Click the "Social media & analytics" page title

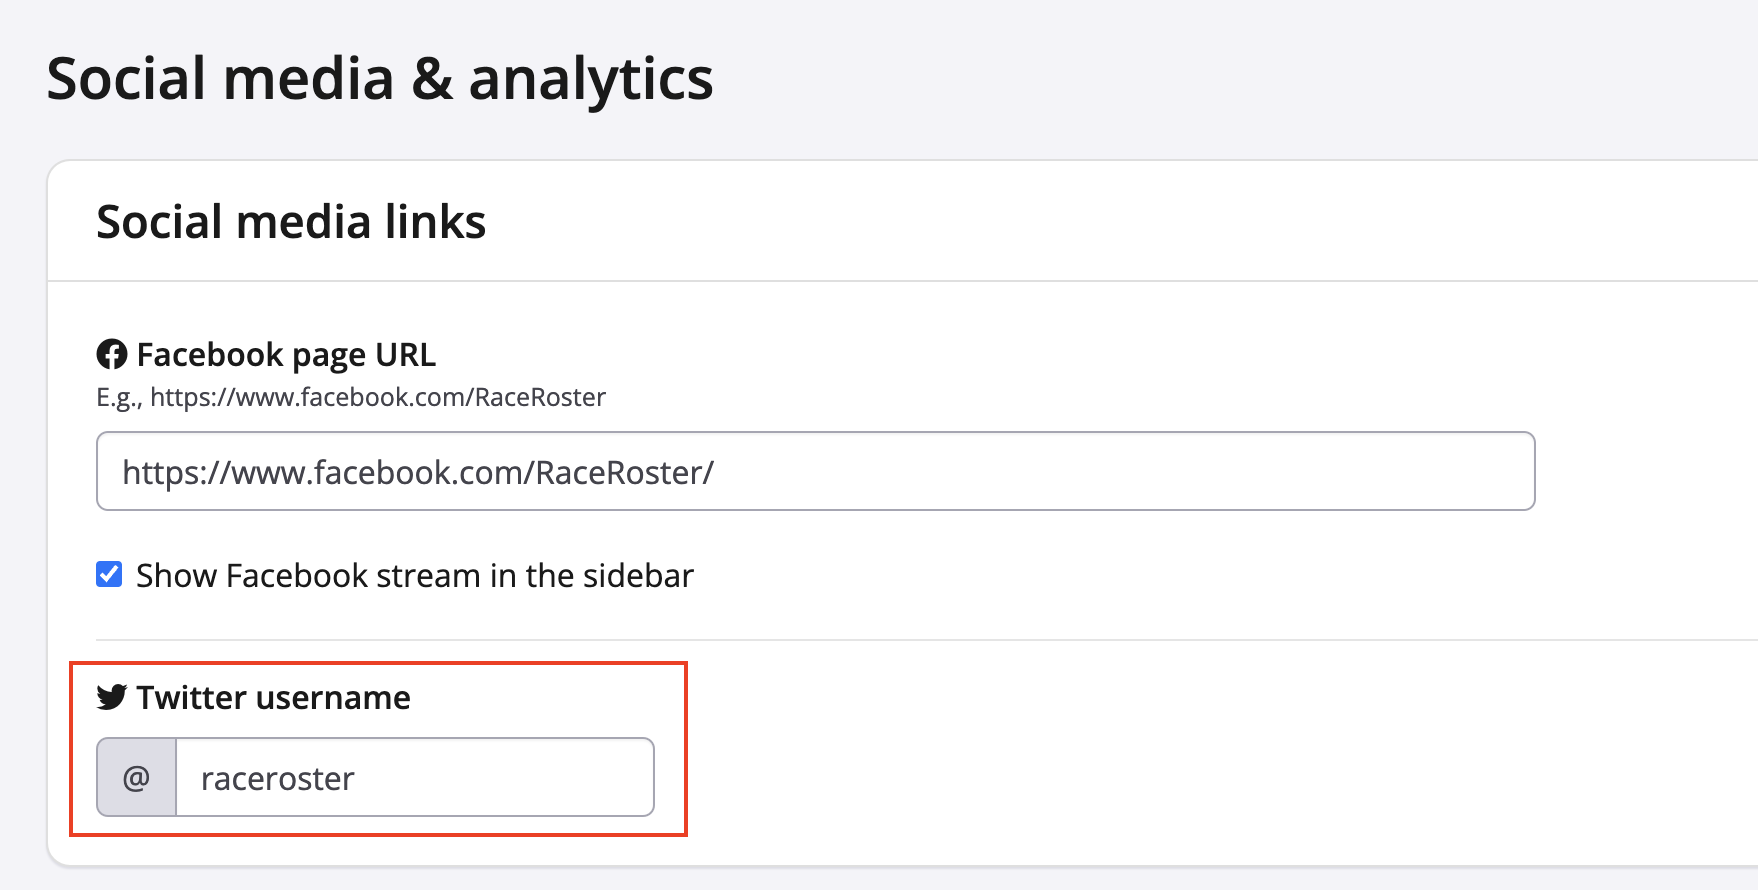click(380, 79)
